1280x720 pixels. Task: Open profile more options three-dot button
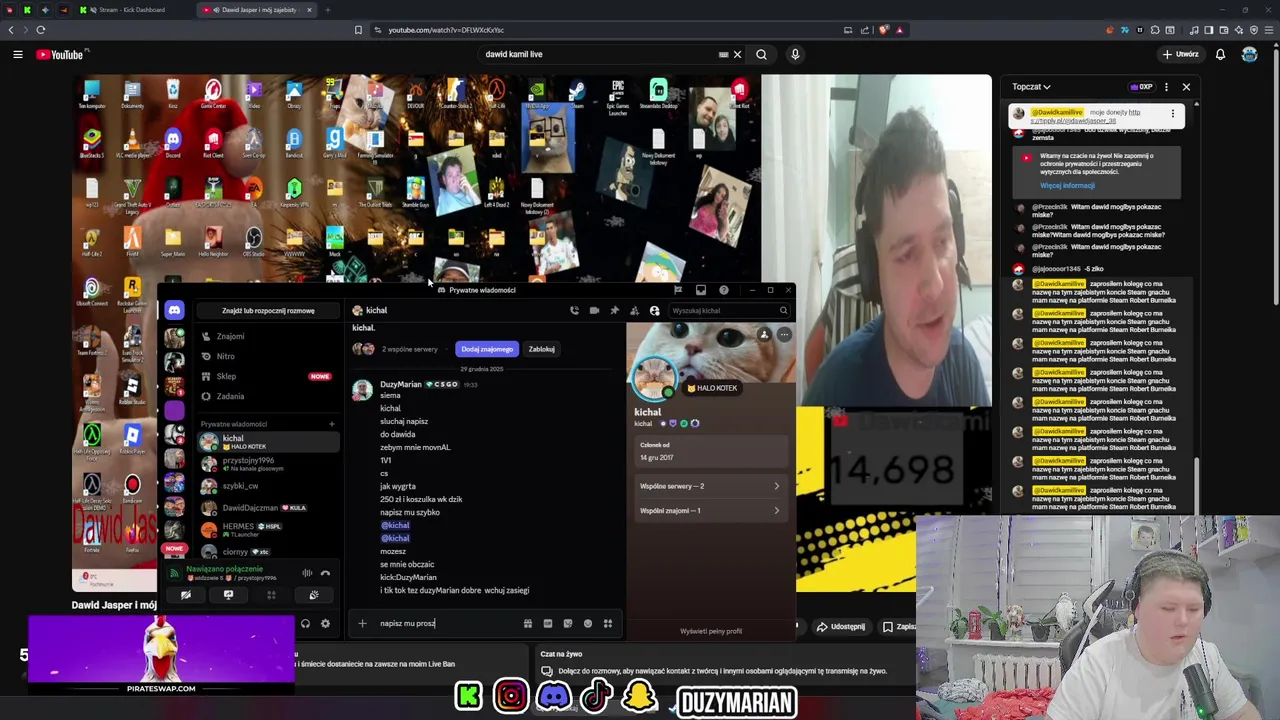point(784,335)
